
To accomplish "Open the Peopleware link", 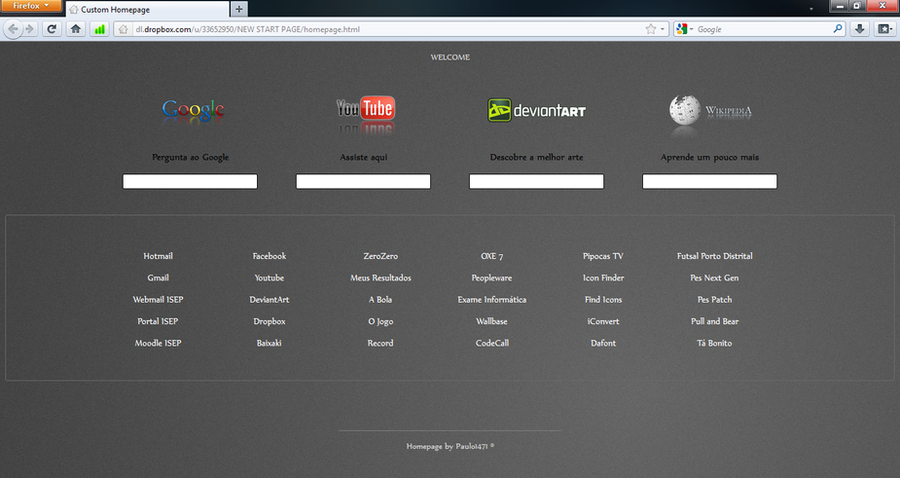I will [492, 278].
